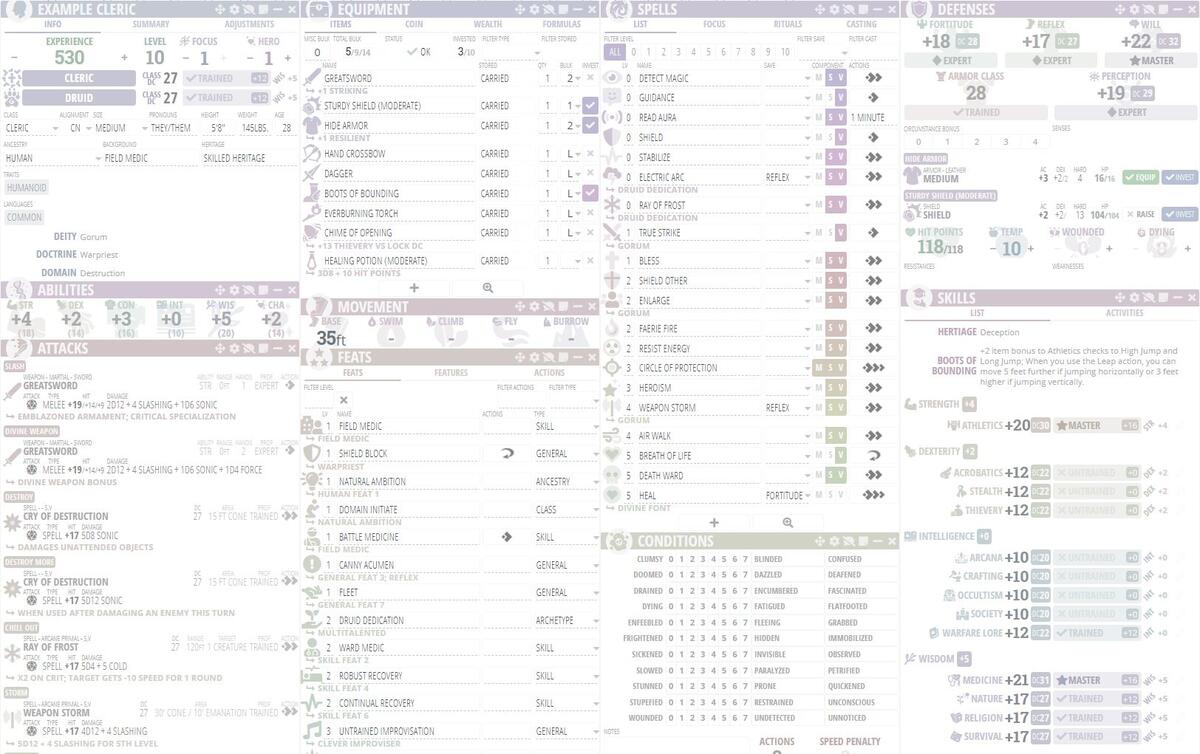1200x754 pixels.
Task: Switch to the ADJUSTMENTS tab
Action: point(249,24)
